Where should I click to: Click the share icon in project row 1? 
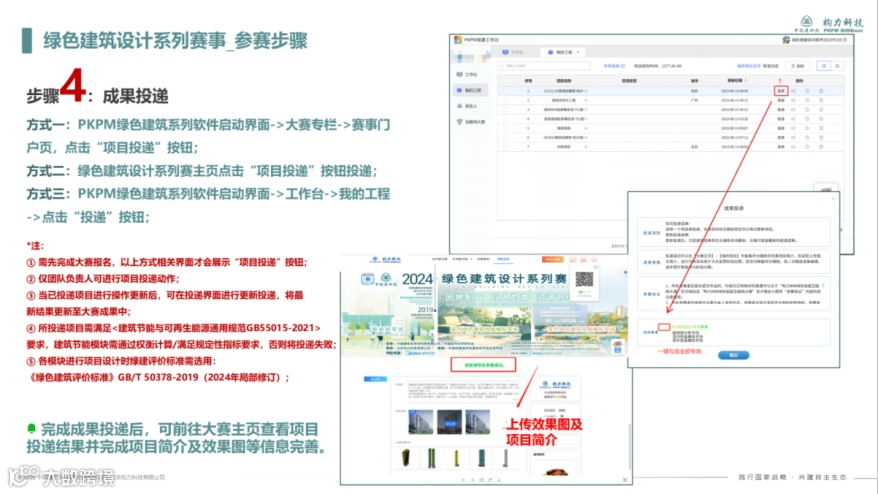[x=793, y=91]
